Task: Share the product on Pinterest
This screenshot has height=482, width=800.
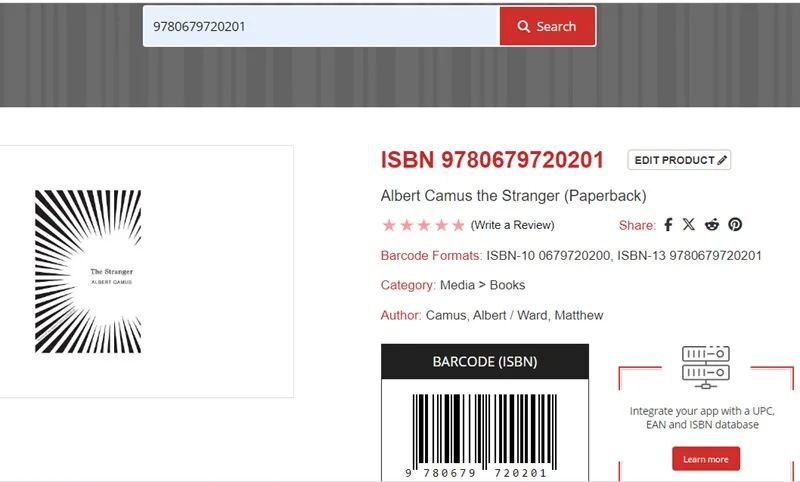Action: (x=735, y=224)
